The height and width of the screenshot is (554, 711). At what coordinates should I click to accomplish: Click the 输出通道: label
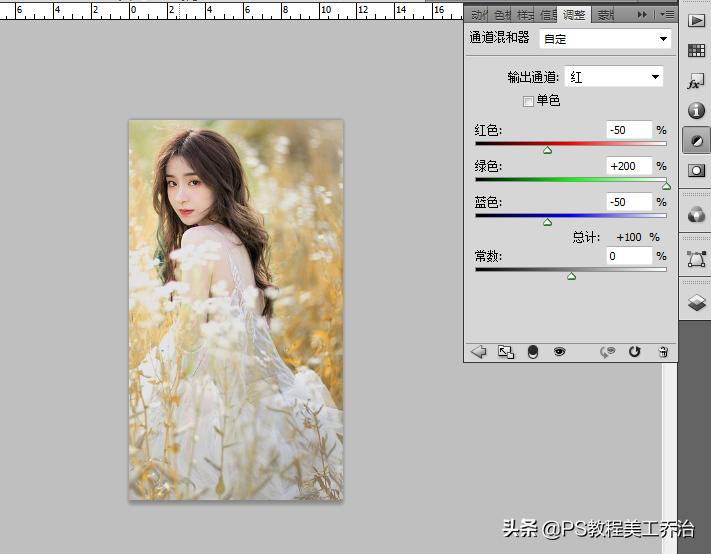533,77
